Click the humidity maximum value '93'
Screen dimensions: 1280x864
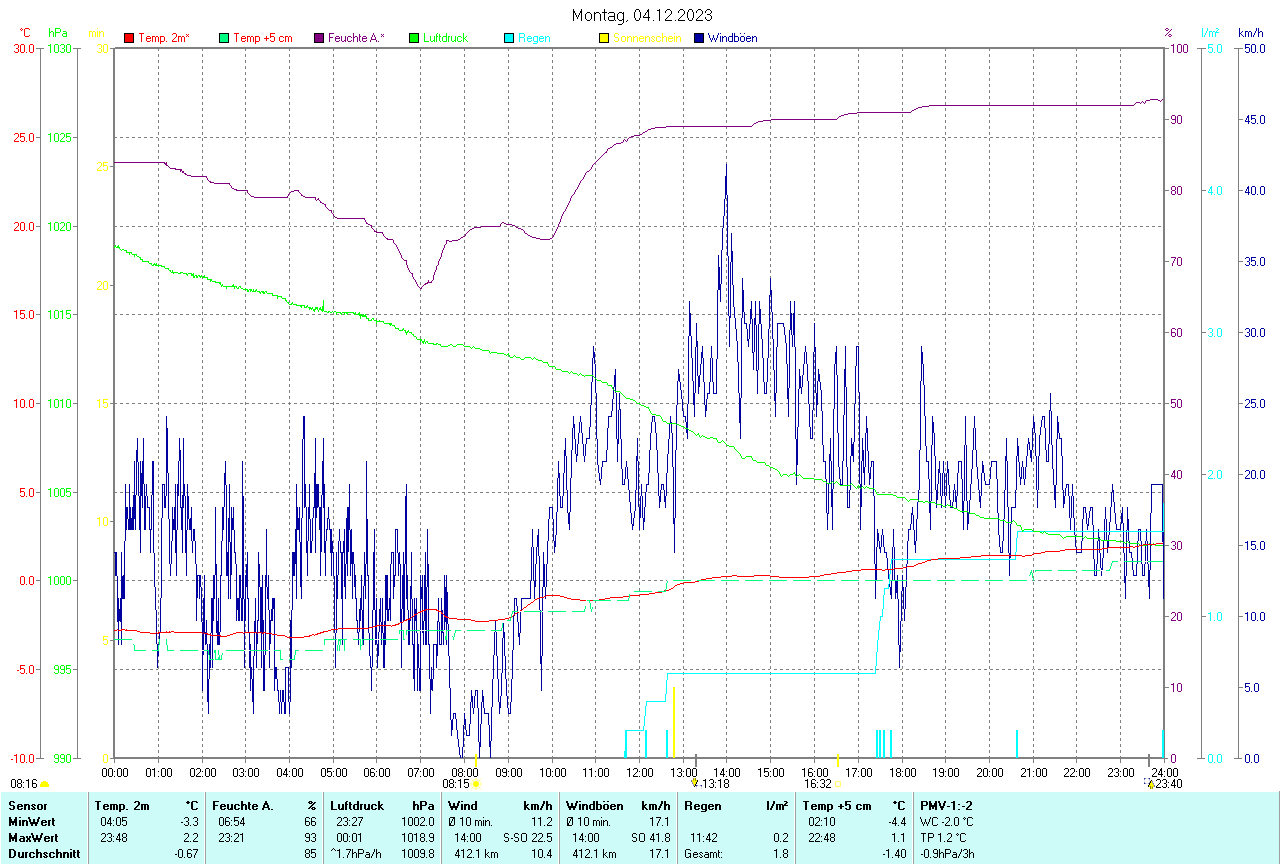(311, 837)
